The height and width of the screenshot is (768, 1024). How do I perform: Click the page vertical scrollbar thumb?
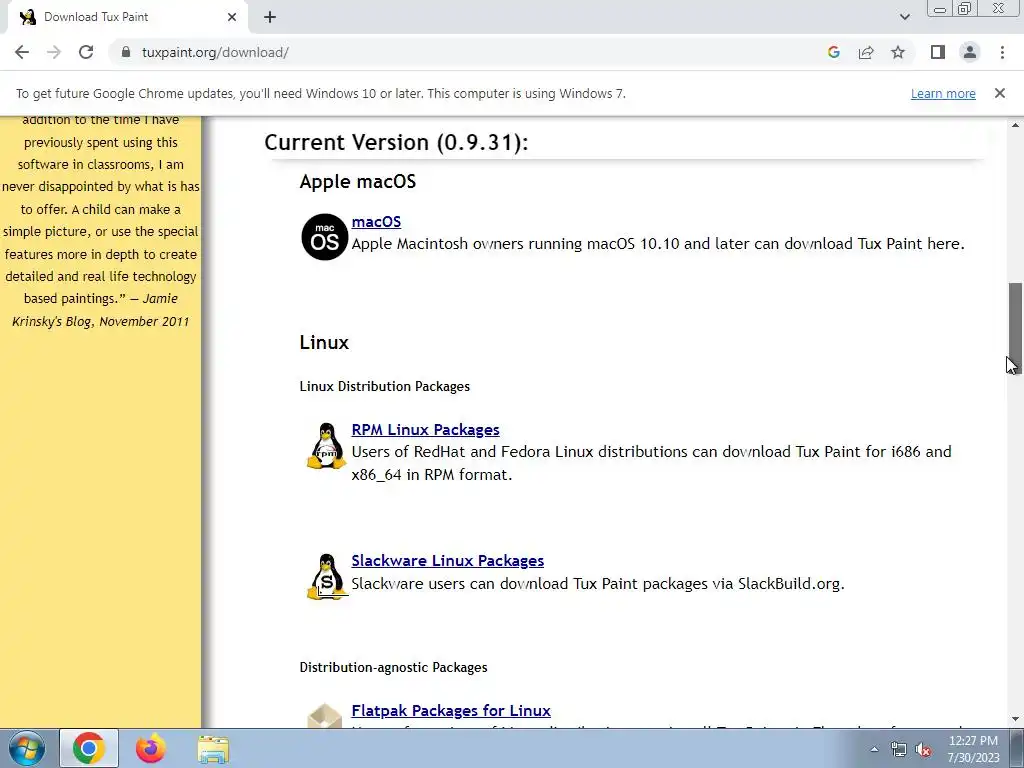point(1015,328)
